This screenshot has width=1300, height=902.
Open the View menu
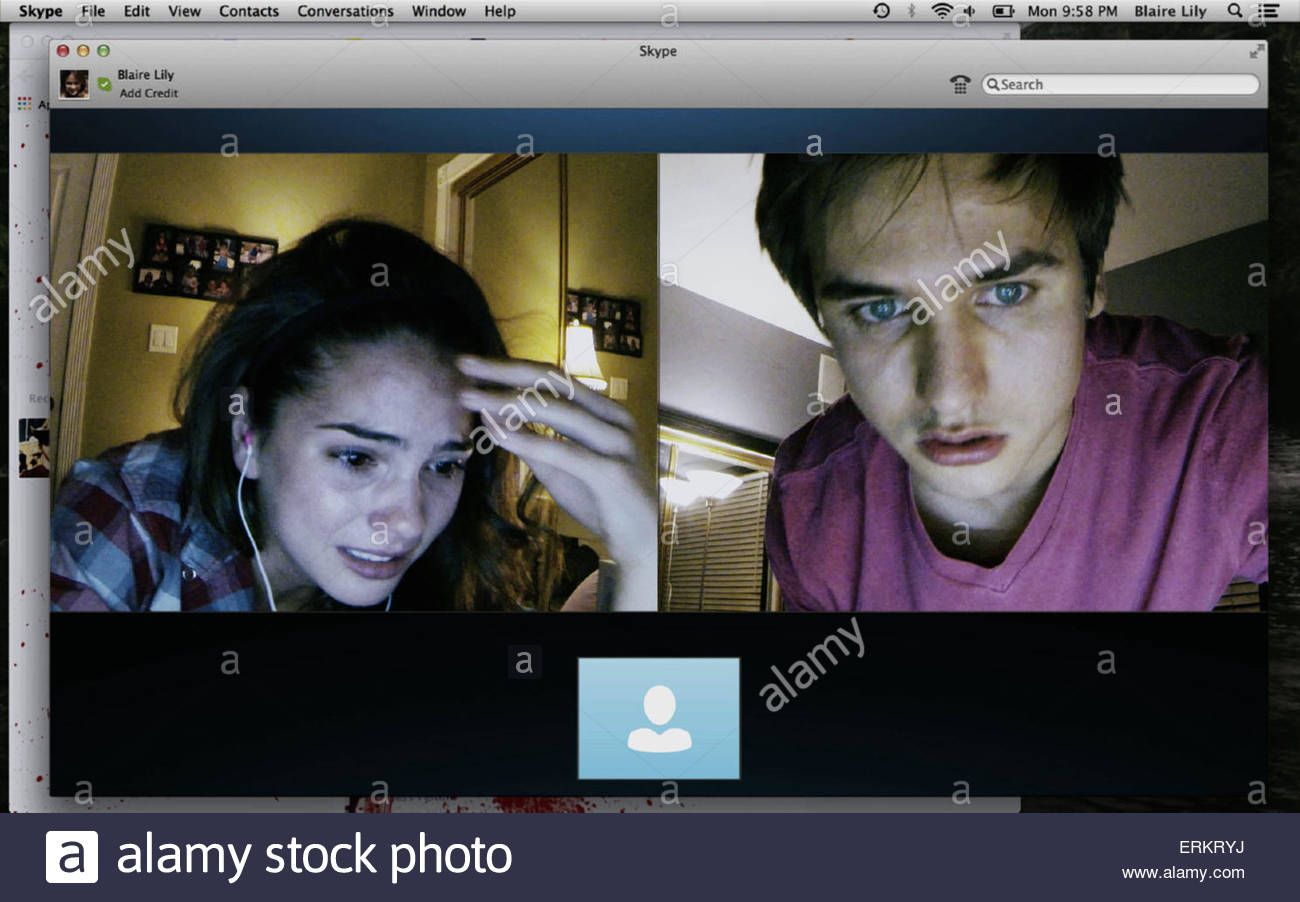184,11
